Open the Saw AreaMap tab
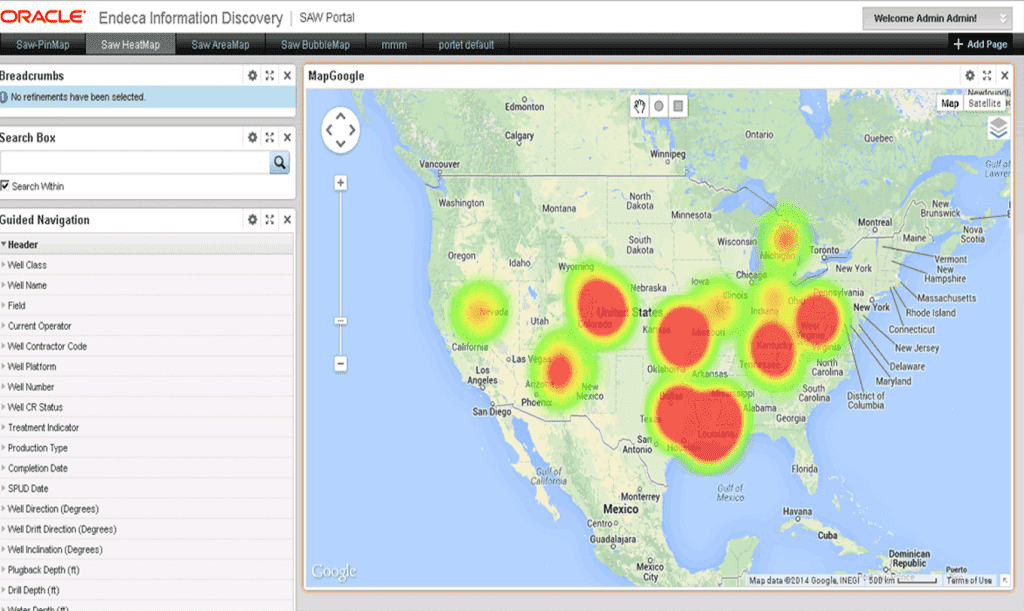The height and width of the screenshot is (611, 1024). pos(220,44)
